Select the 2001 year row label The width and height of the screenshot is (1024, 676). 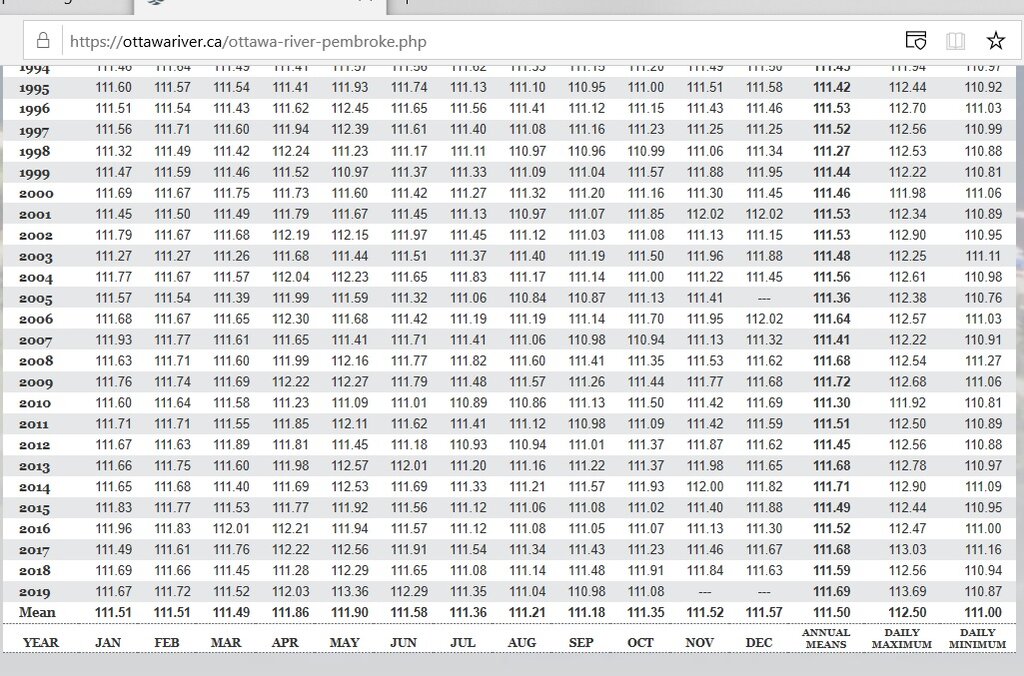click(35, 214)
